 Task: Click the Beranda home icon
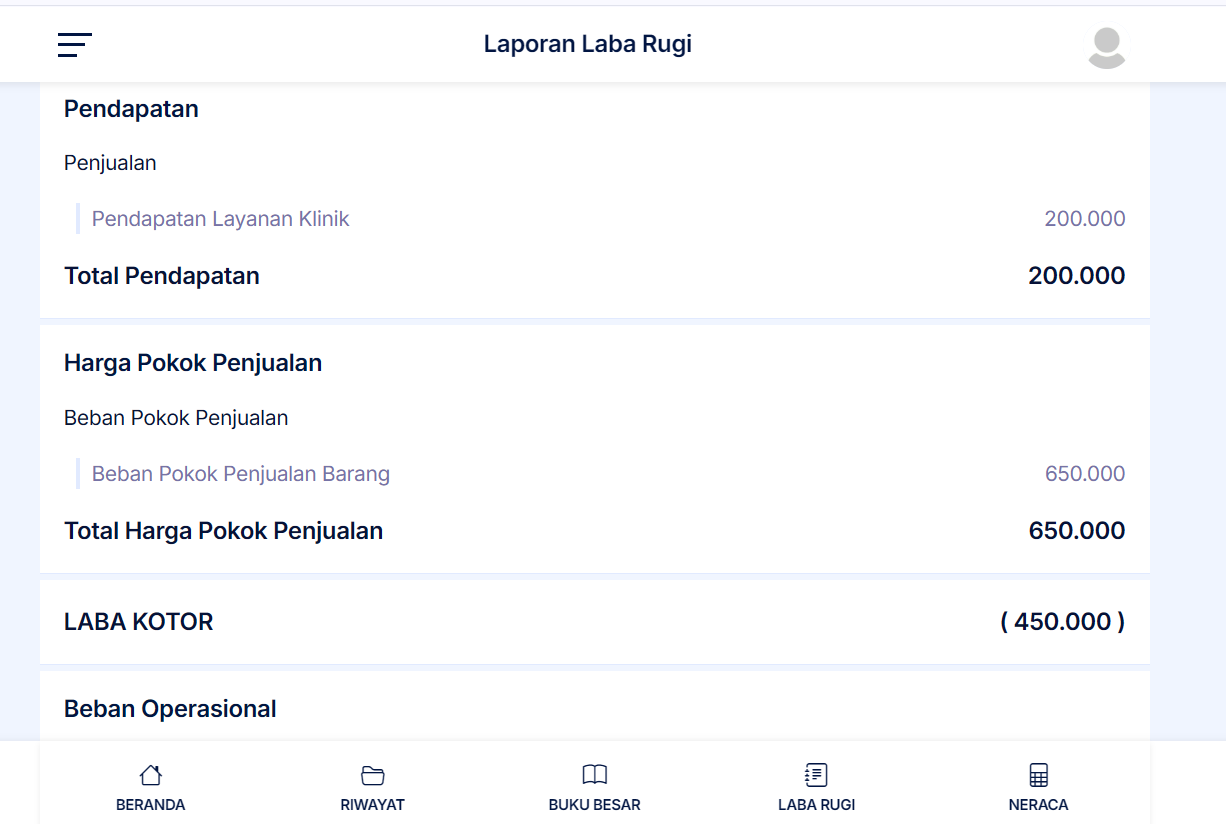(150, 775)
